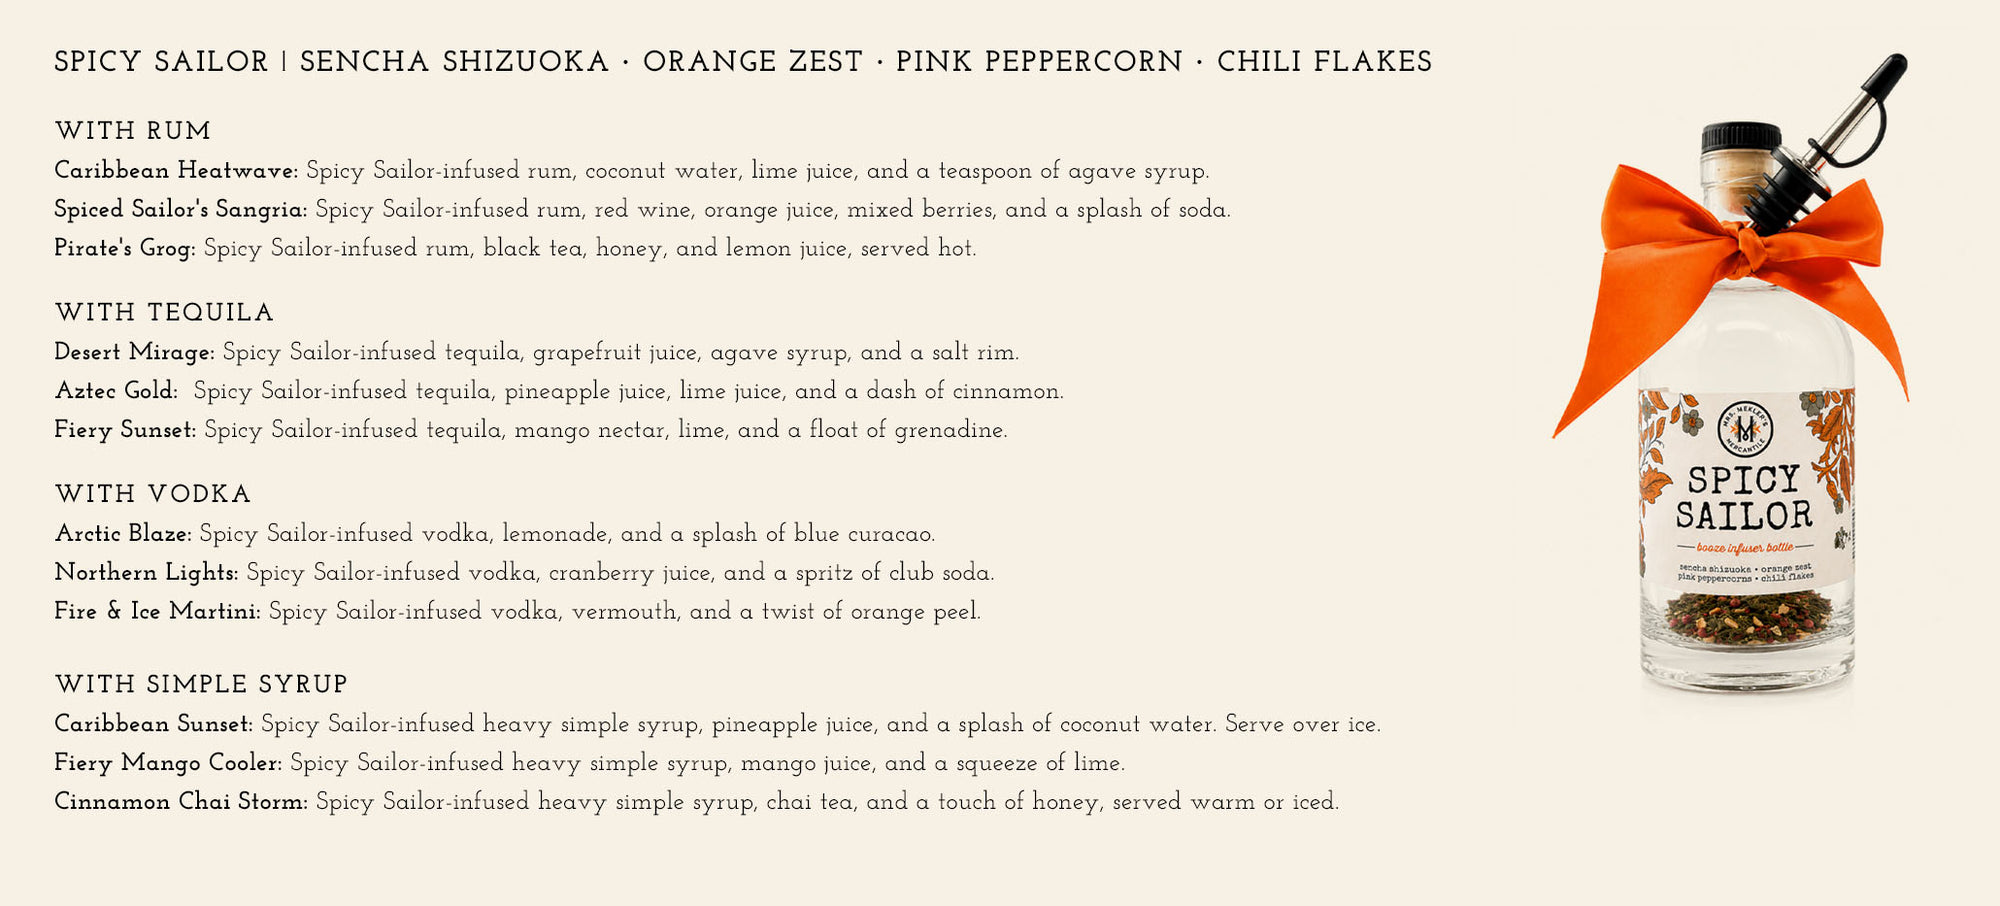Click the Cinnamon Chai Storm recipe name
The height and width of the screenshot is (906, 2000).
click(181, 802)
